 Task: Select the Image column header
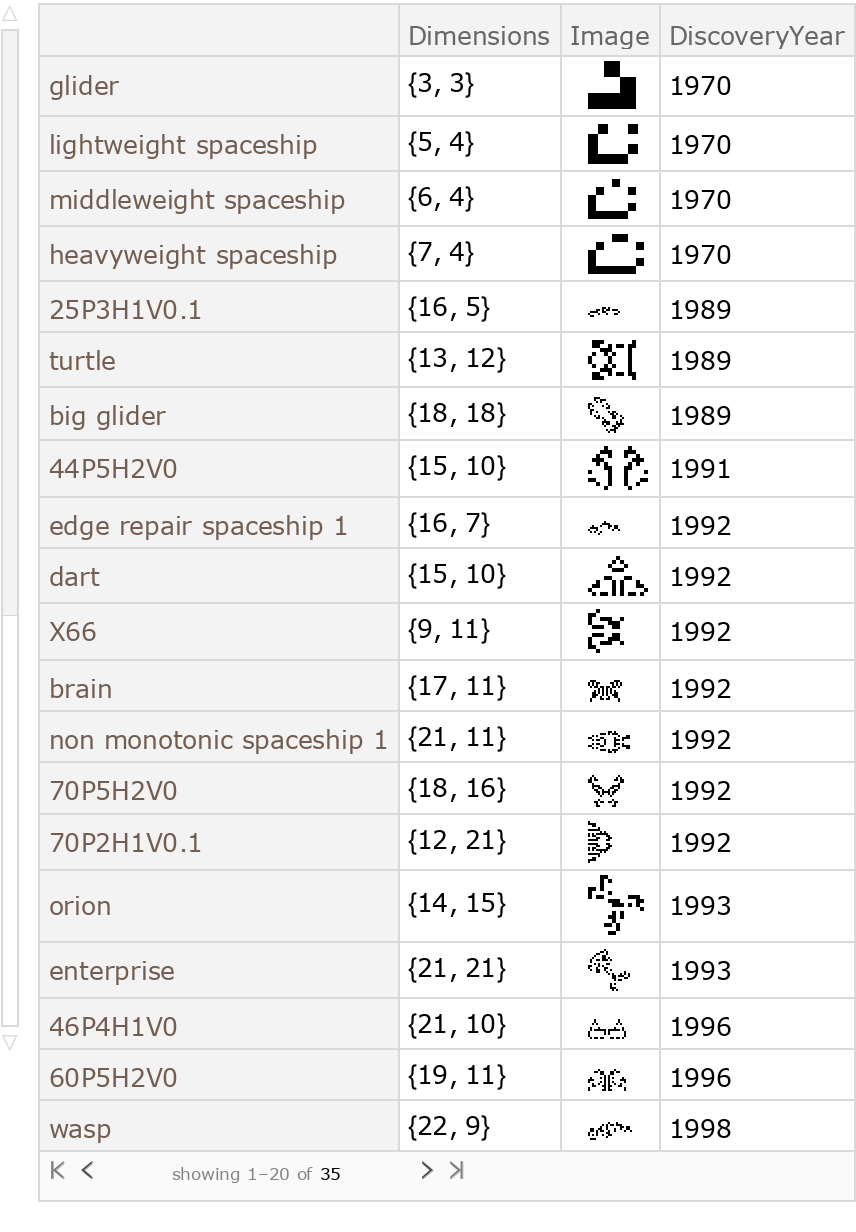tap(610, 36)
